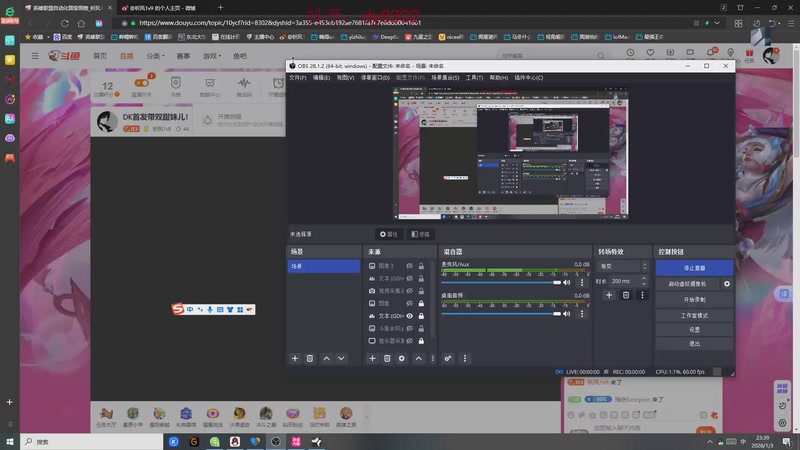
Task: Add a new scene in OBS Scenes panel
Action: [x=295, y=359]
